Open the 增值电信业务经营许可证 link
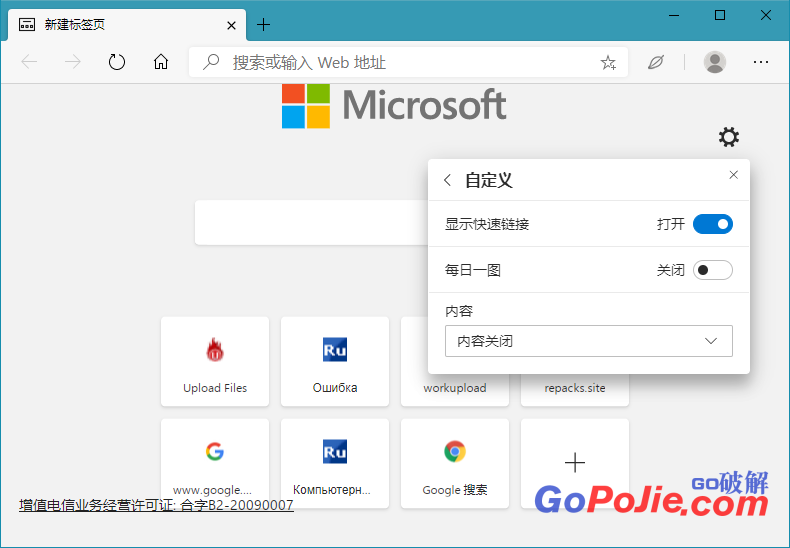 156,505
